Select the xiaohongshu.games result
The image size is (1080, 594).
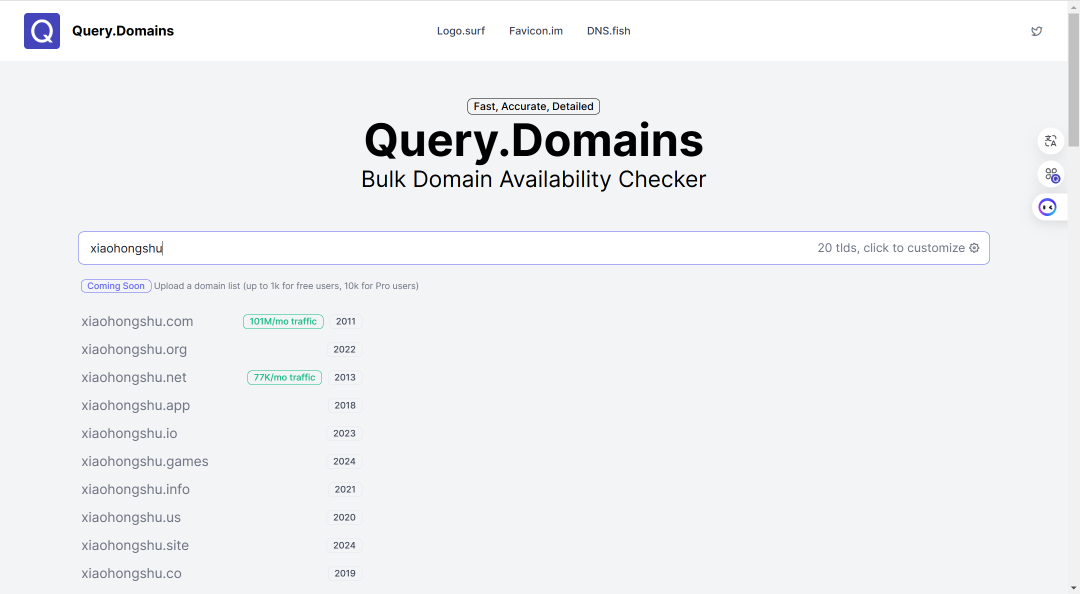point(145,462)
